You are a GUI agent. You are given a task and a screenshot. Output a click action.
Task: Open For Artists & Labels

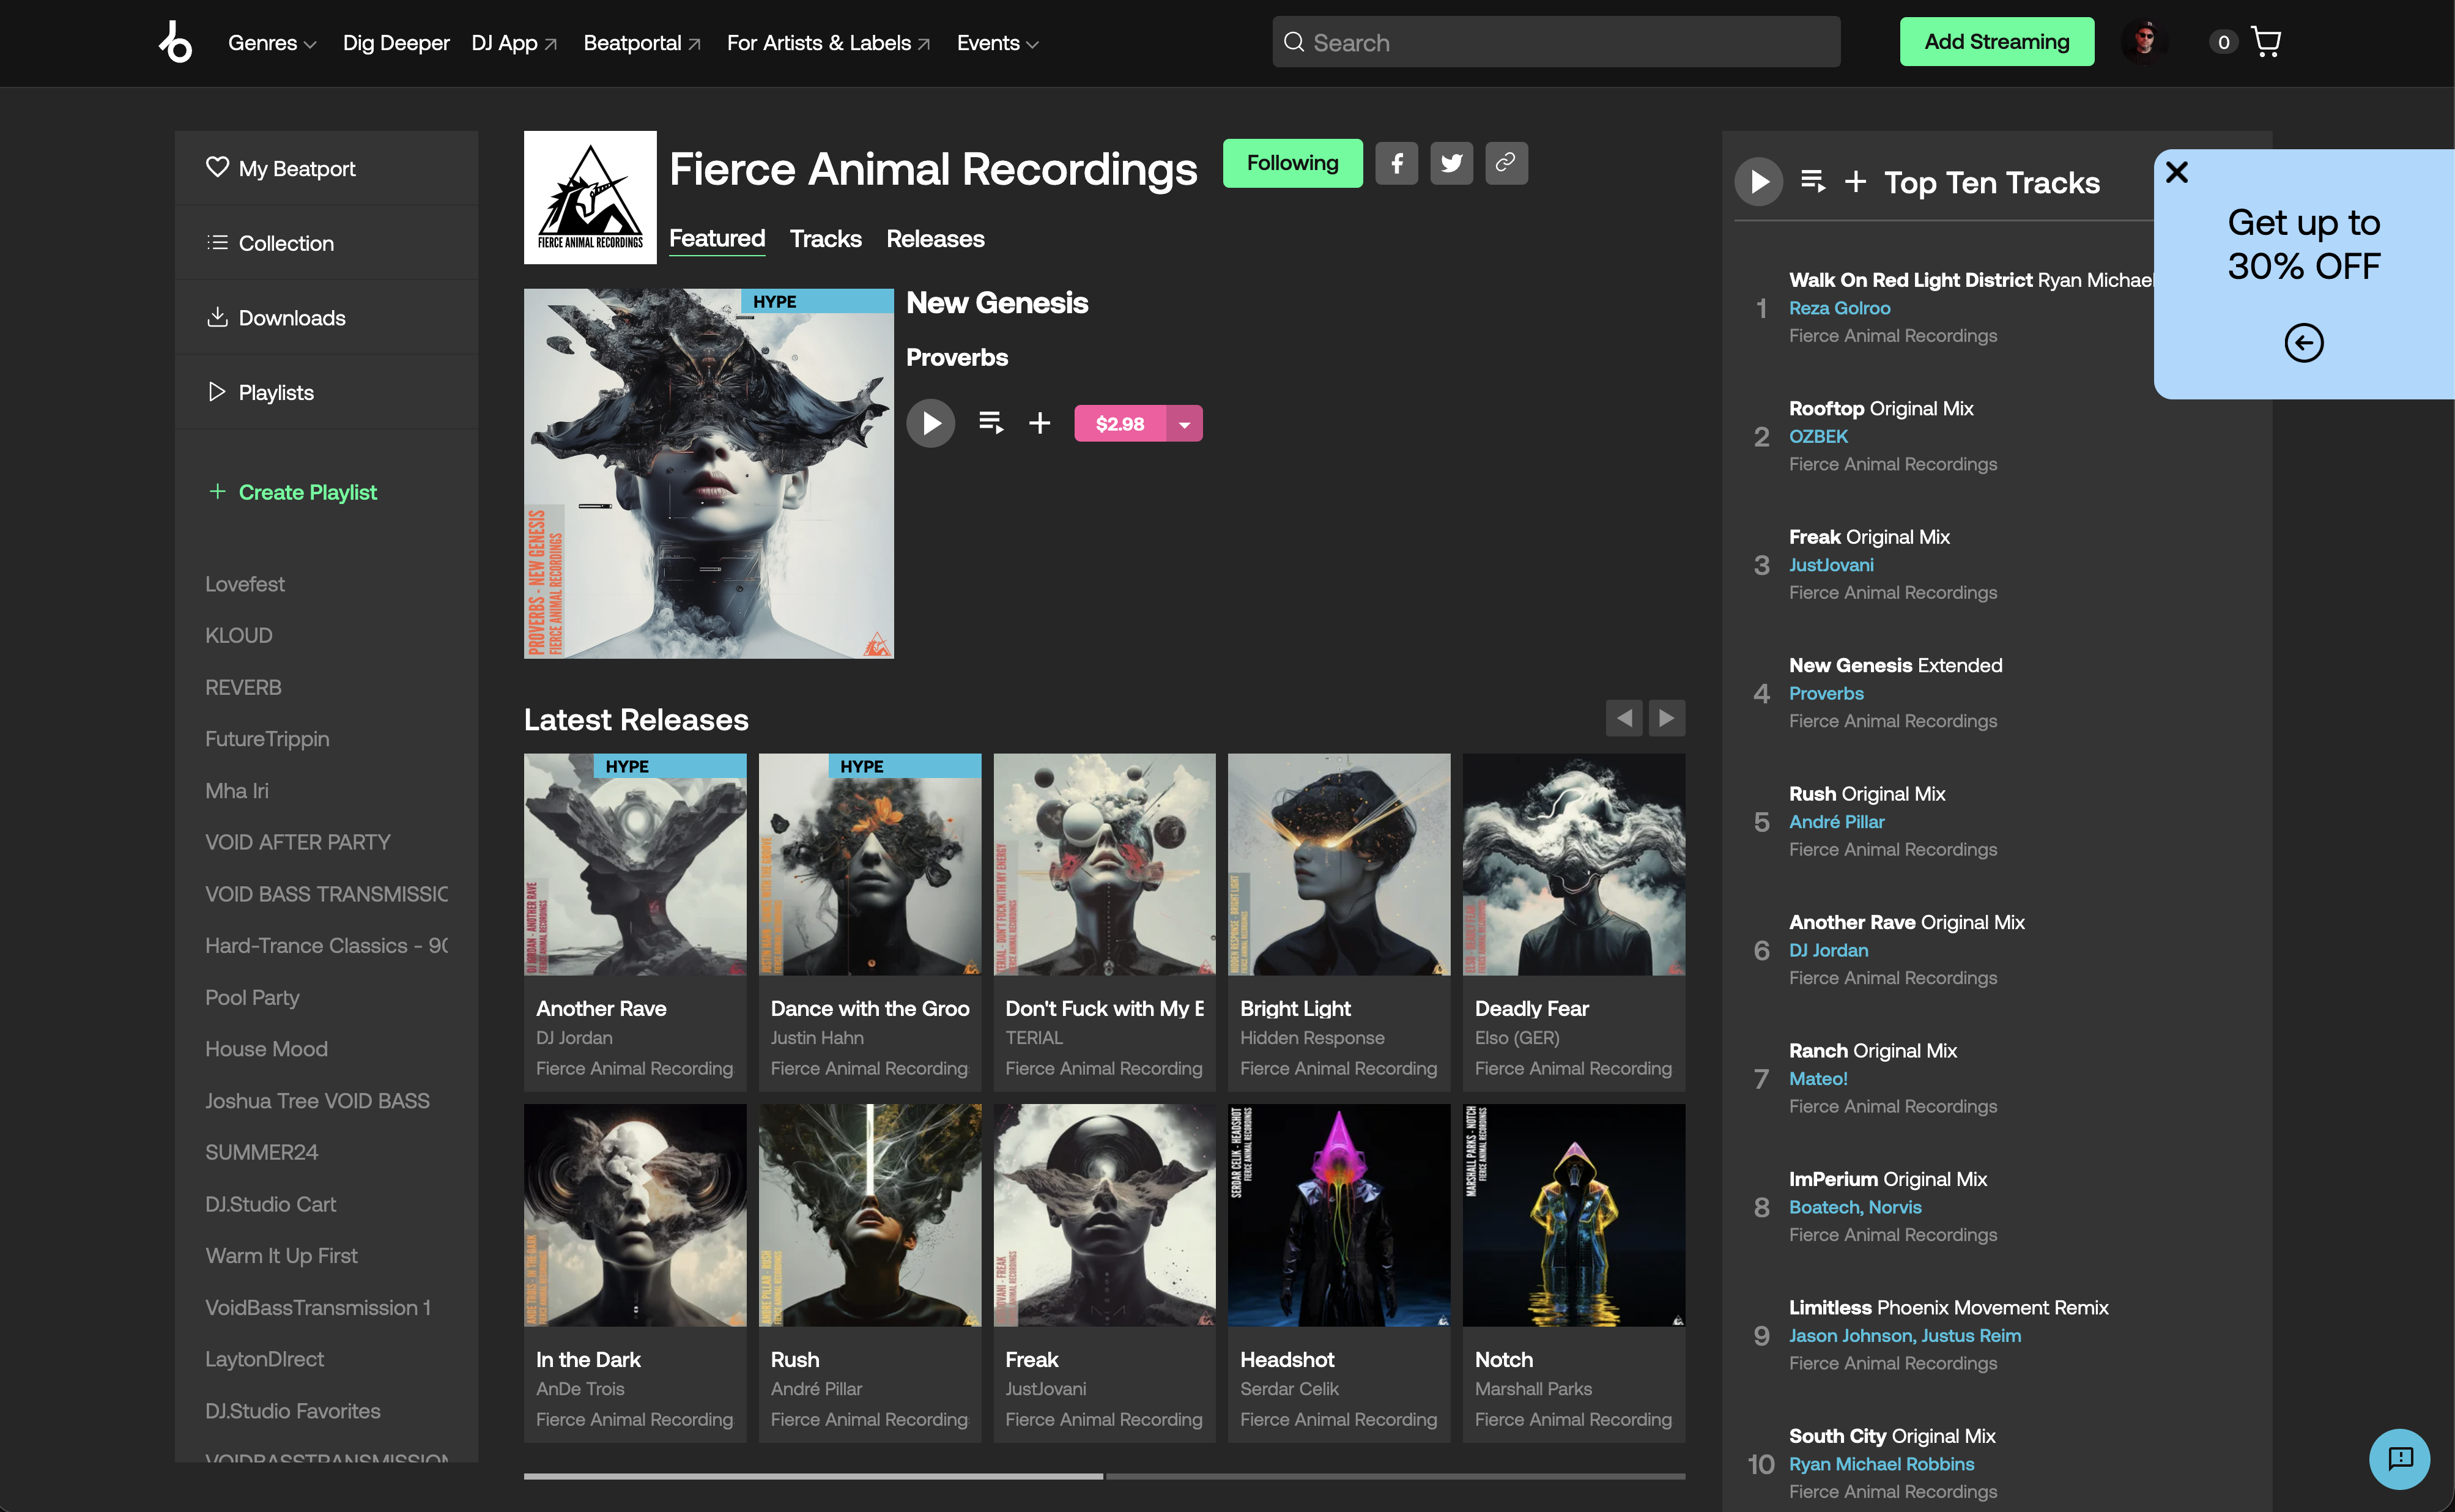tap(828, 43)
